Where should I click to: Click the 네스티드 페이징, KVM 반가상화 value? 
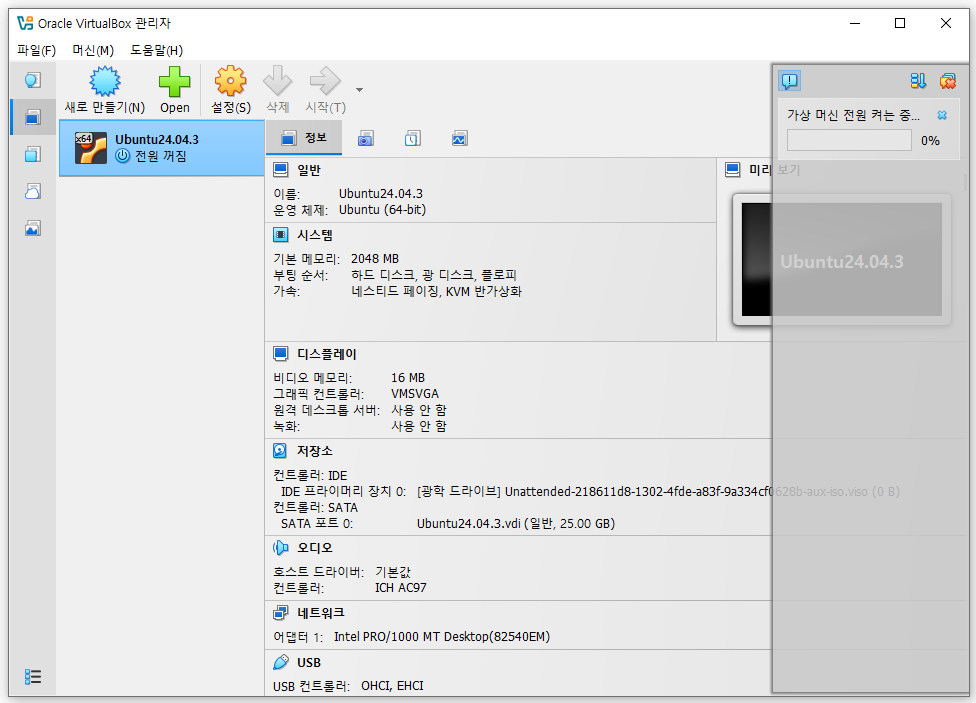(x=436, y=291)
